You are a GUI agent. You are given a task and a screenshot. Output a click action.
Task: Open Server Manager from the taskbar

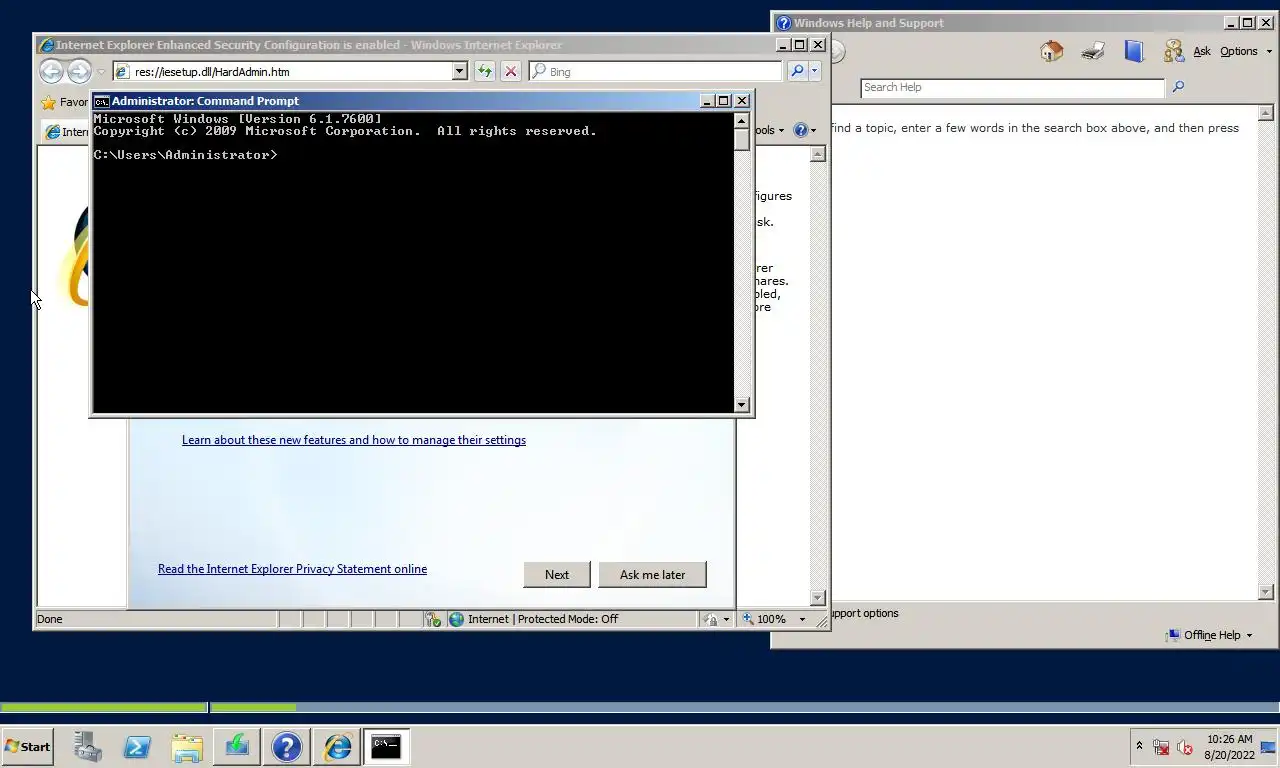click(87, 746)
